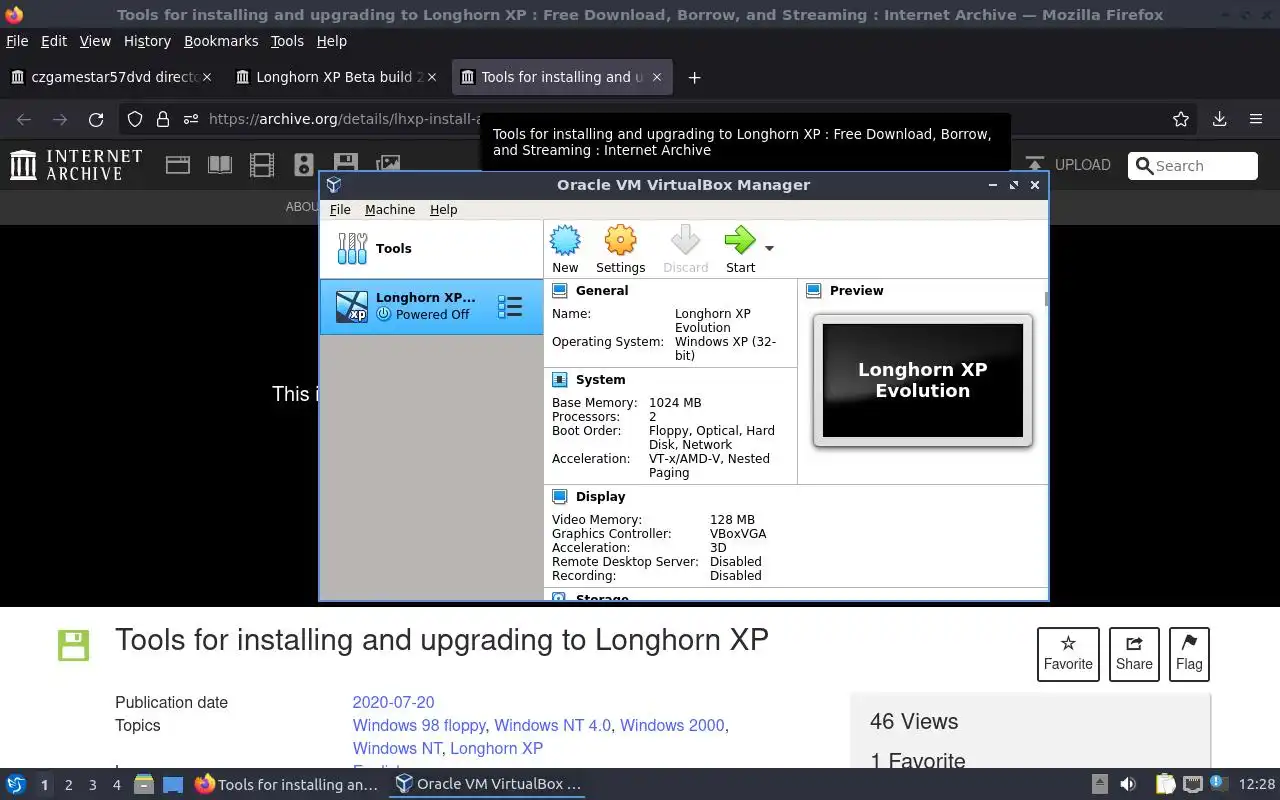Click the Display section header
The image size is (1280, 800).
pos(600,496)
